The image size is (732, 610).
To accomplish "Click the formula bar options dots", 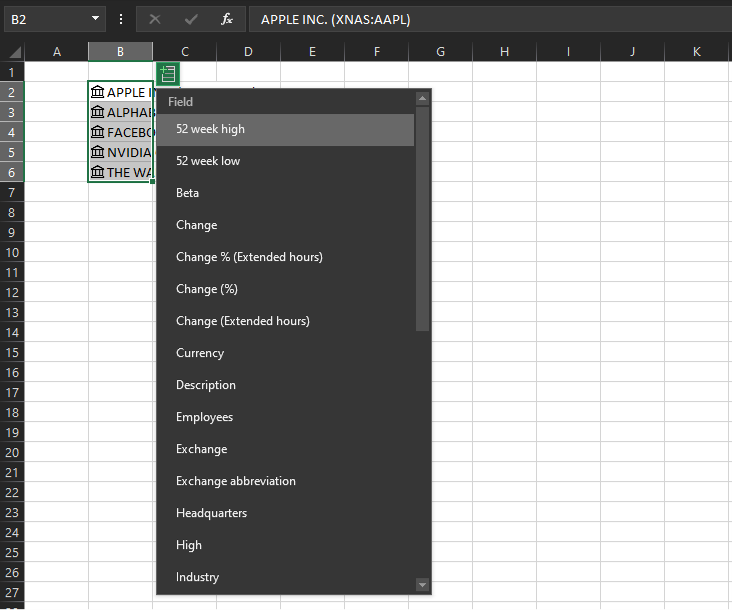I will [121, 19].
